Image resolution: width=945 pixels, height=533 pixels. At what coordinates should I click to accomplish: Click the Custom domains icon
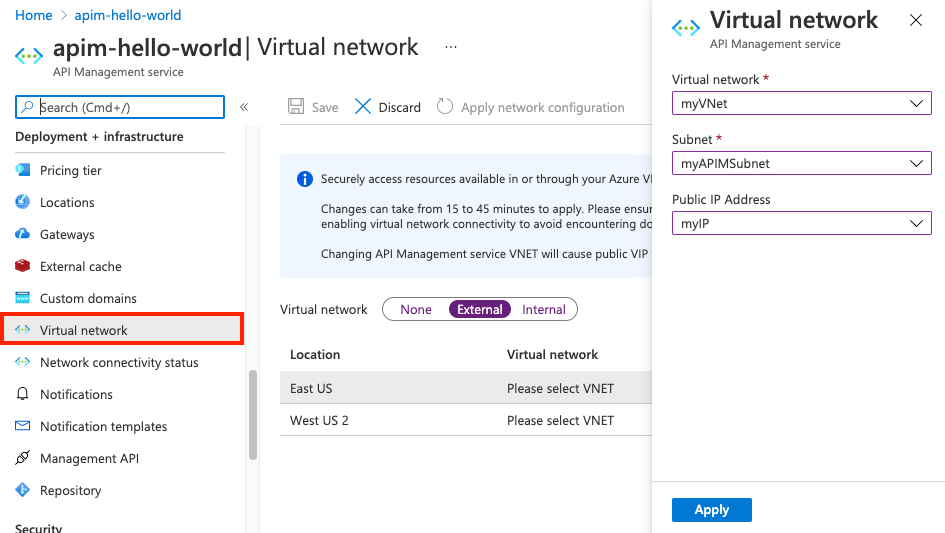[x=23, y=298]
